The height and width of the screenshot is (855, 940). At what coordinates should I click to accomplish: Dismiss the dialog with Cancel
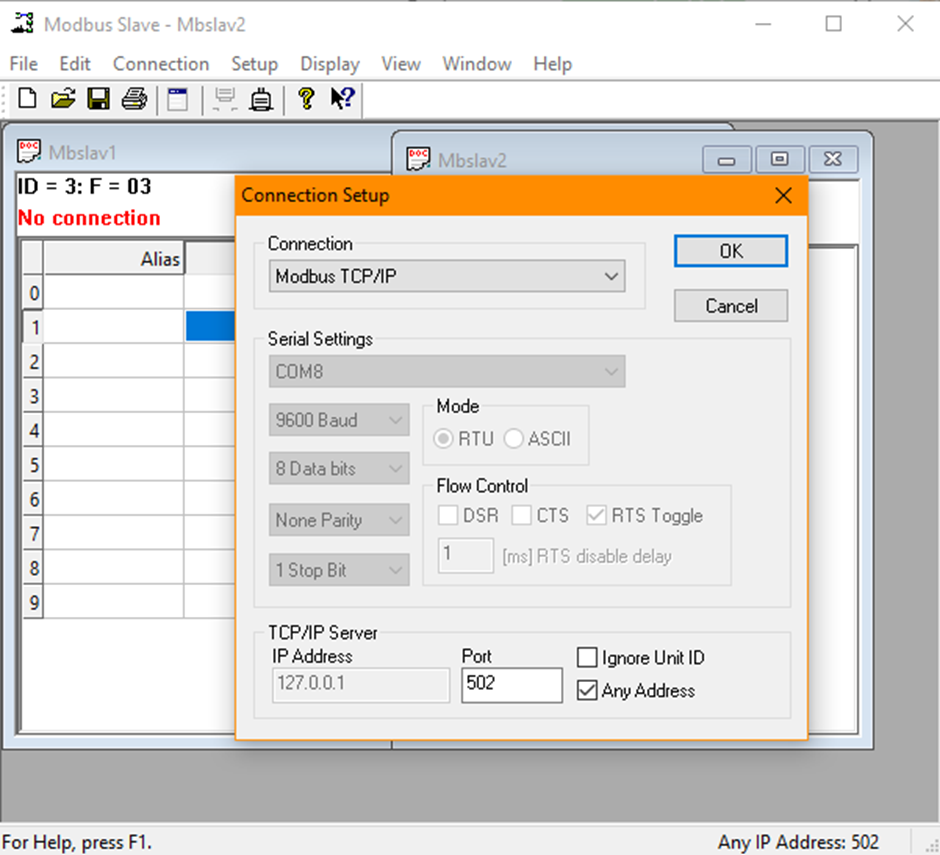tap(730, 306)
